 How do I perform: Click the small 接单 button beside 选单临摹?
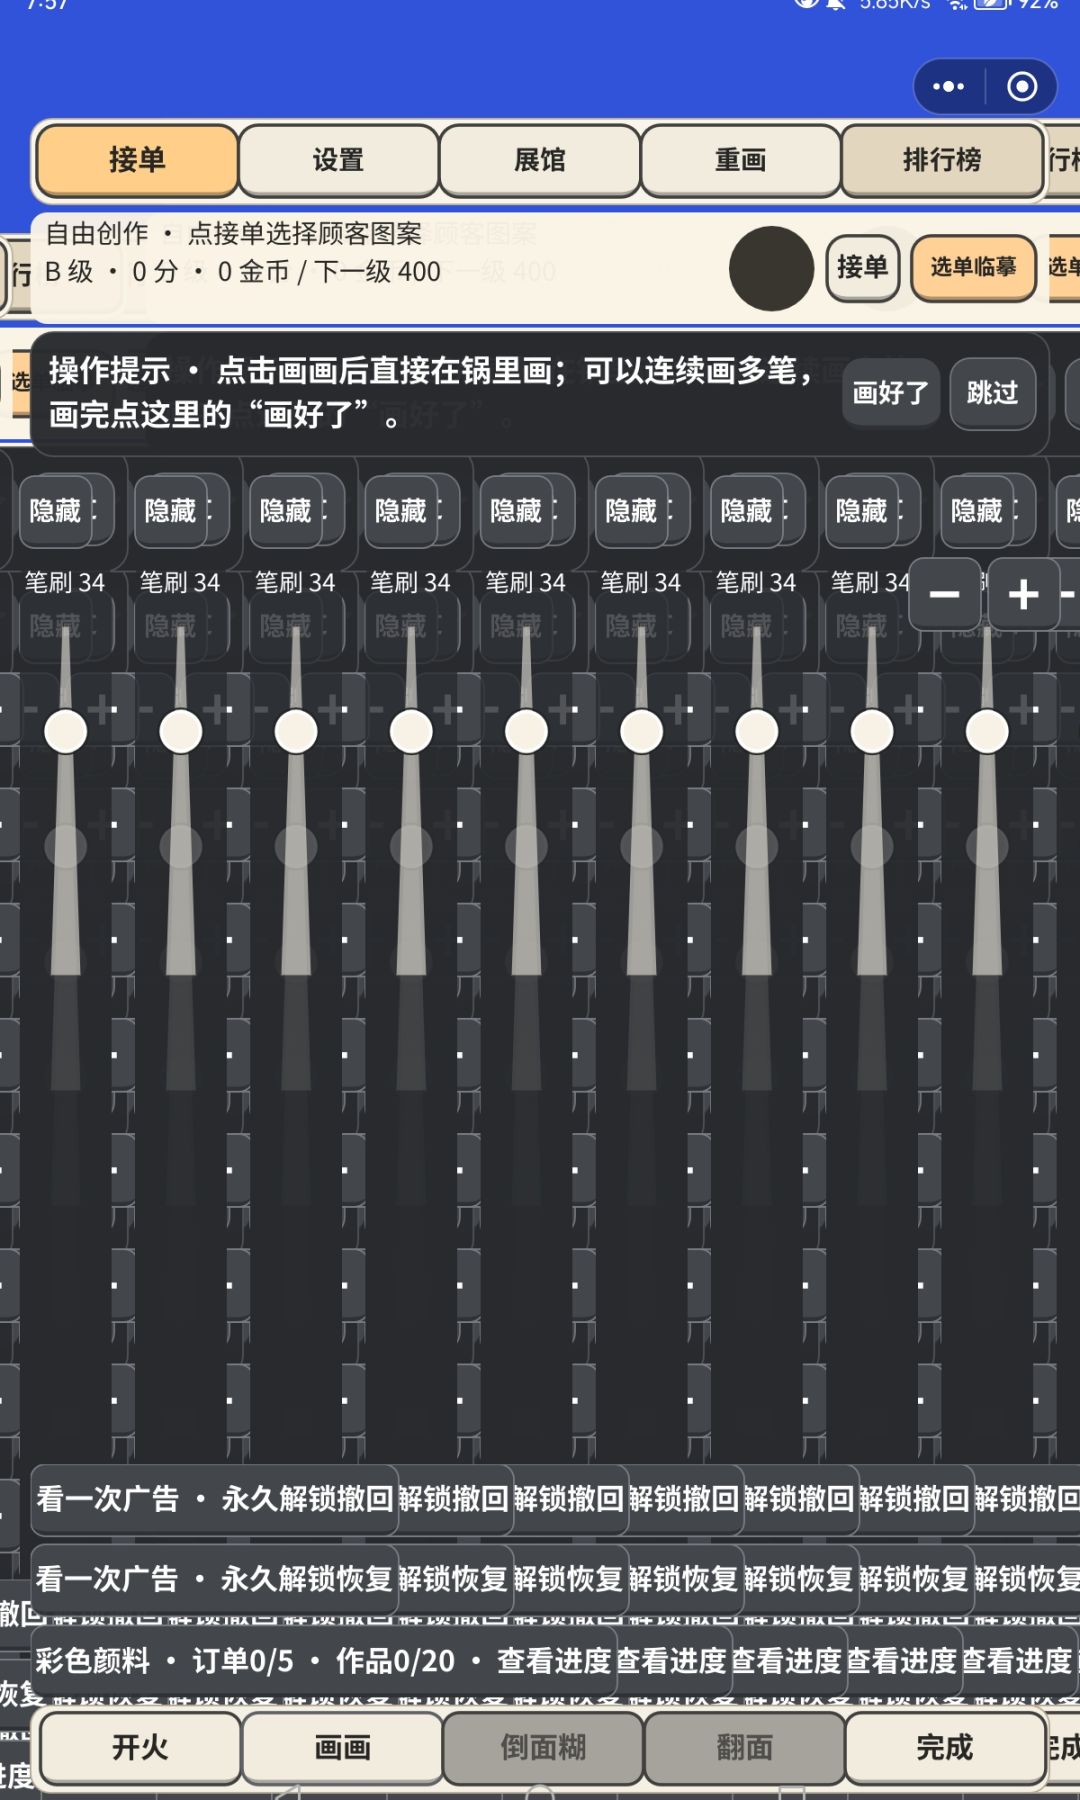[863, 267]
